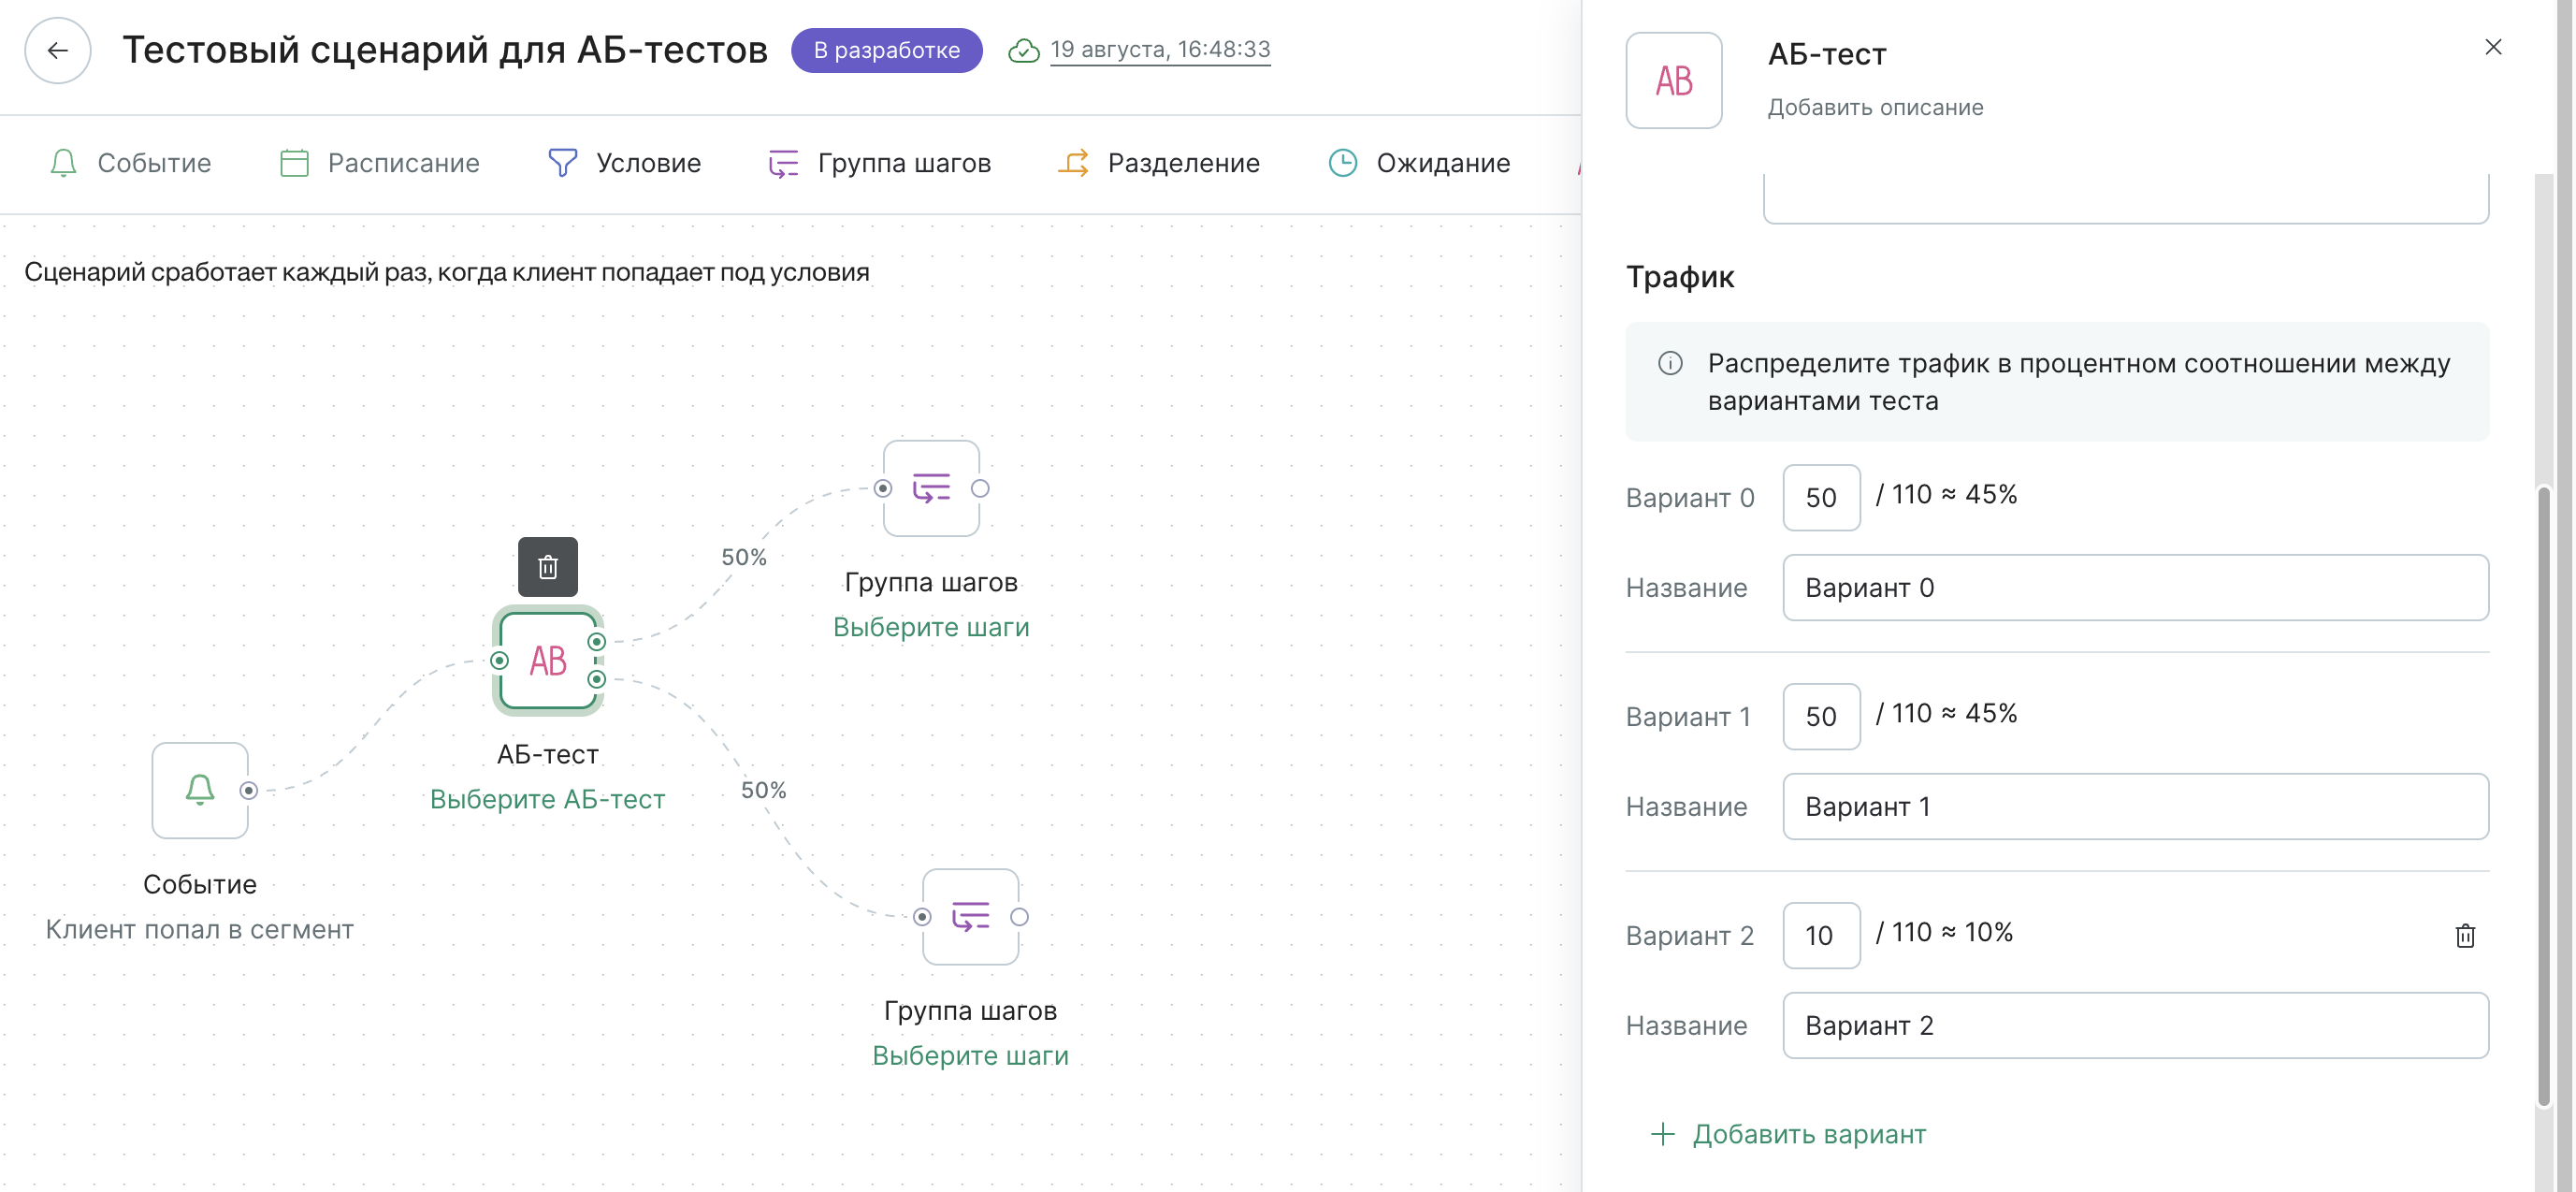The height and width of the screenshot is (1192, 2576).
Task: Close the АБ-тест side panel
Action: click(x=2493, y=47)
